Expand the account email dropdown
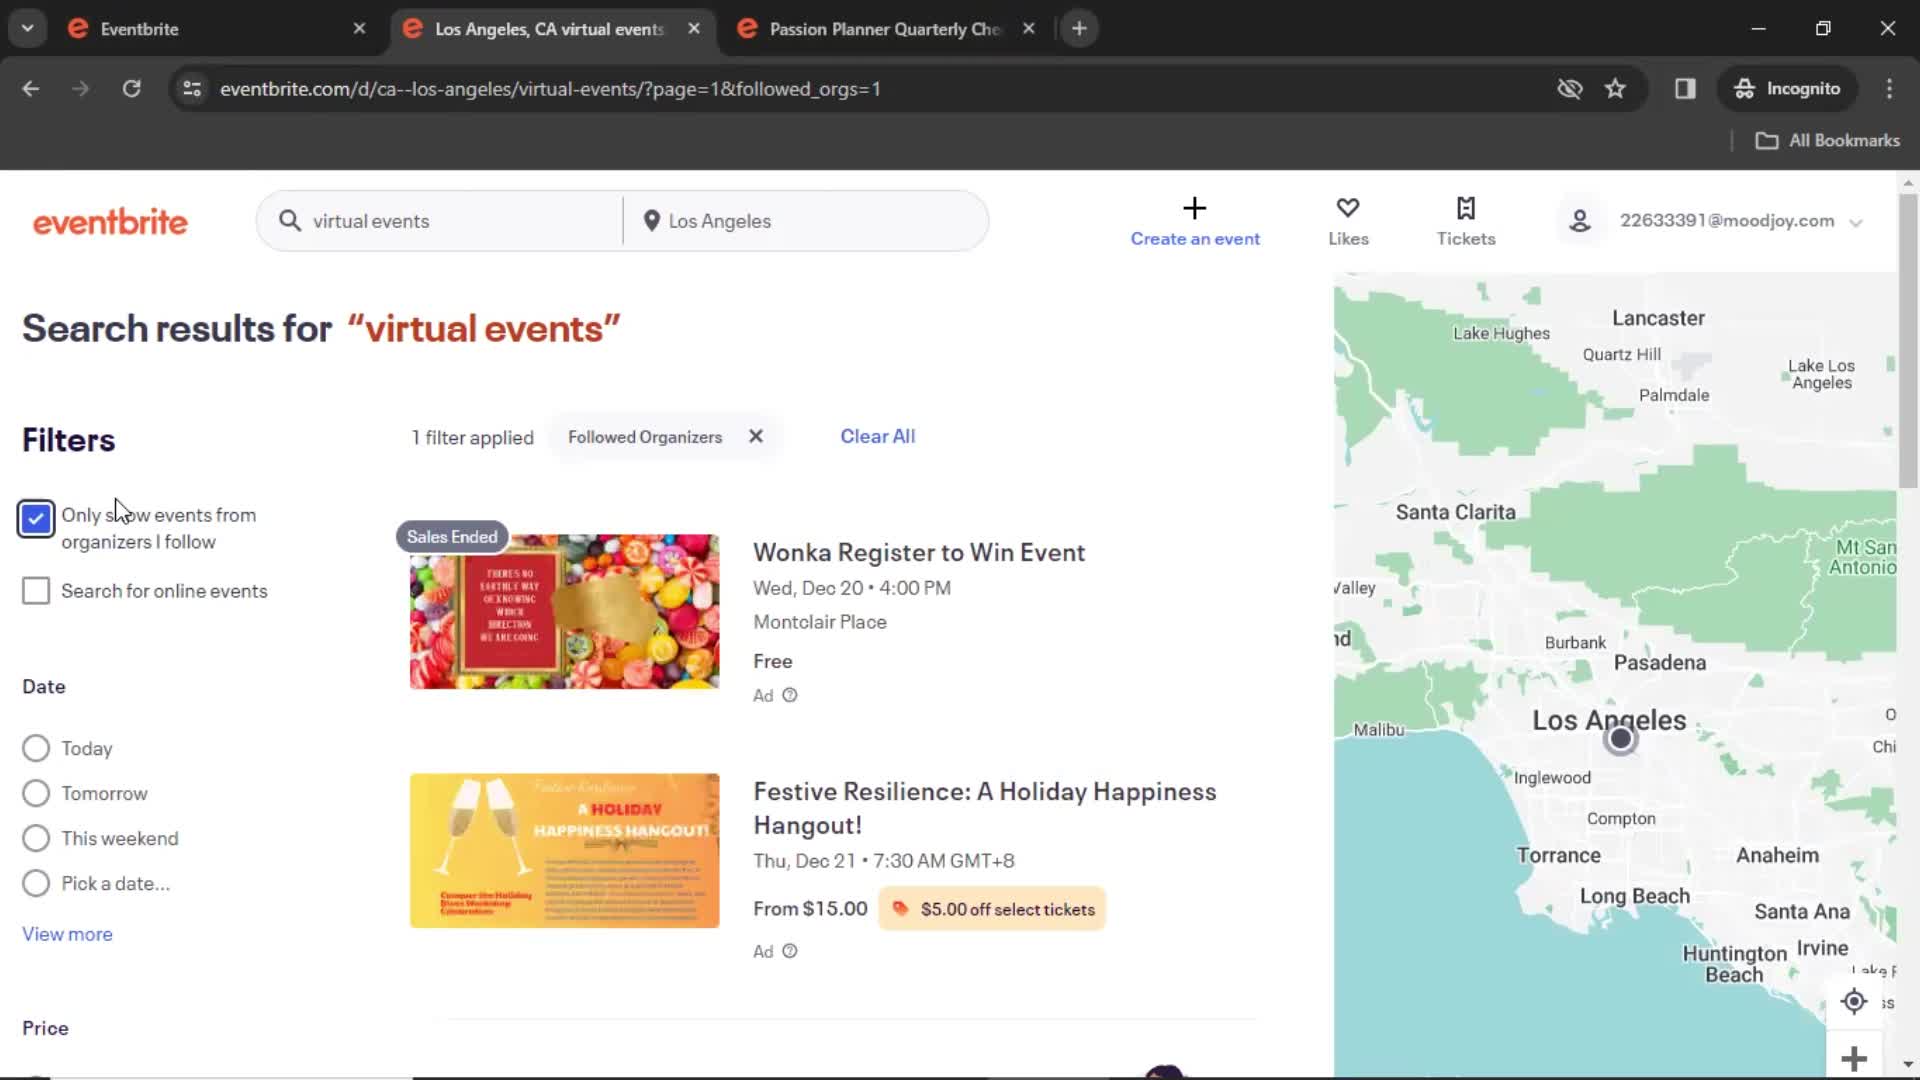This screenshot has height=1080, width=1920. click(1856, 222)
